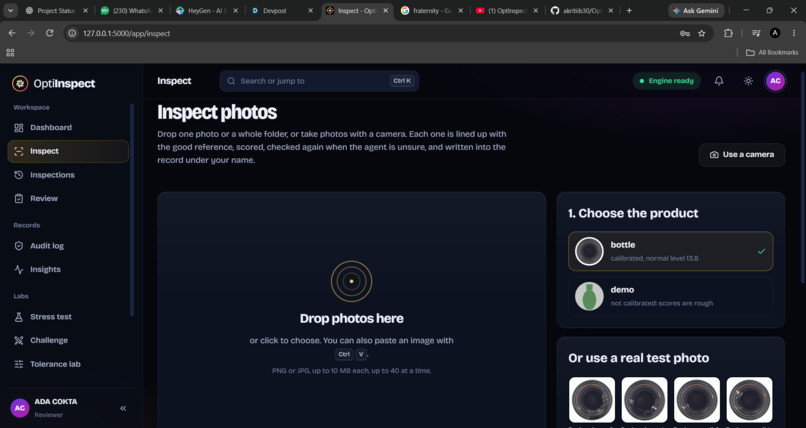Viewport: 806px width, 428px height.
Task: Click the page's vertical scrollbar
Action: [802, 177]
